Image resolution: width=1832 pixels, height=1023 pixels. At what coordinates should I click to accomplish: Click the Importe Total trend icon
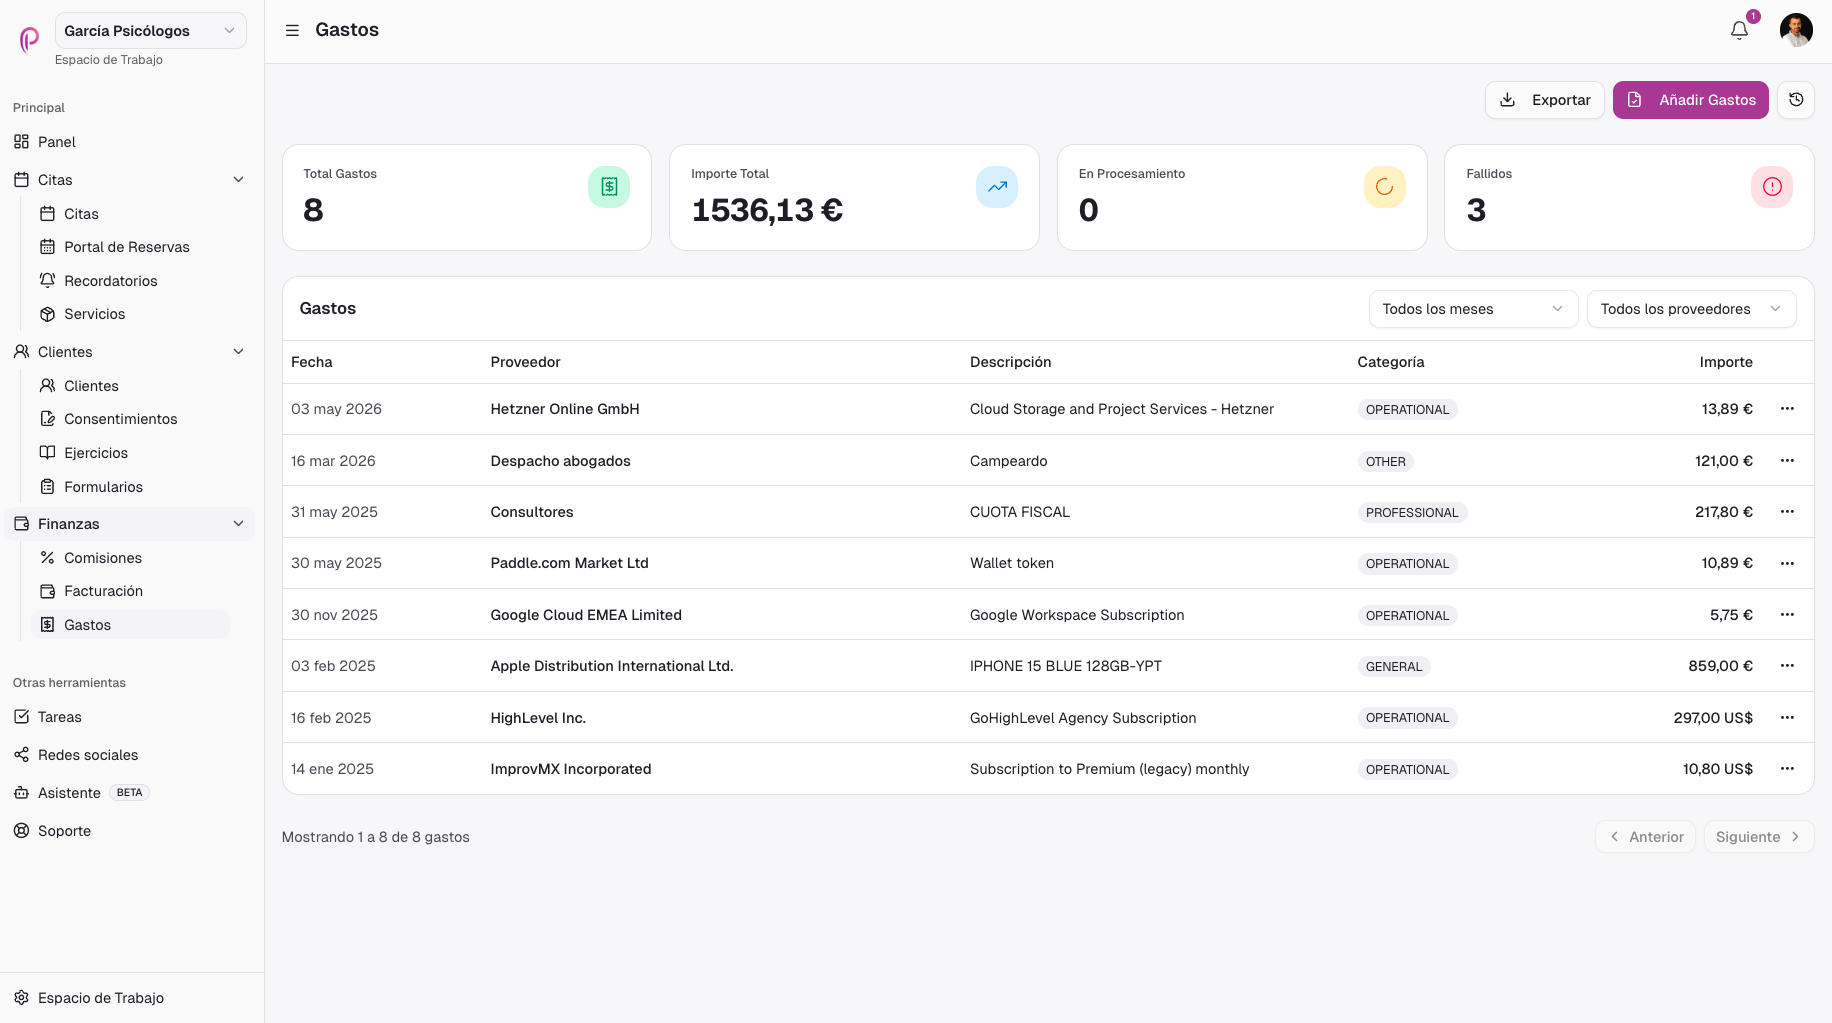click(997, 187)
